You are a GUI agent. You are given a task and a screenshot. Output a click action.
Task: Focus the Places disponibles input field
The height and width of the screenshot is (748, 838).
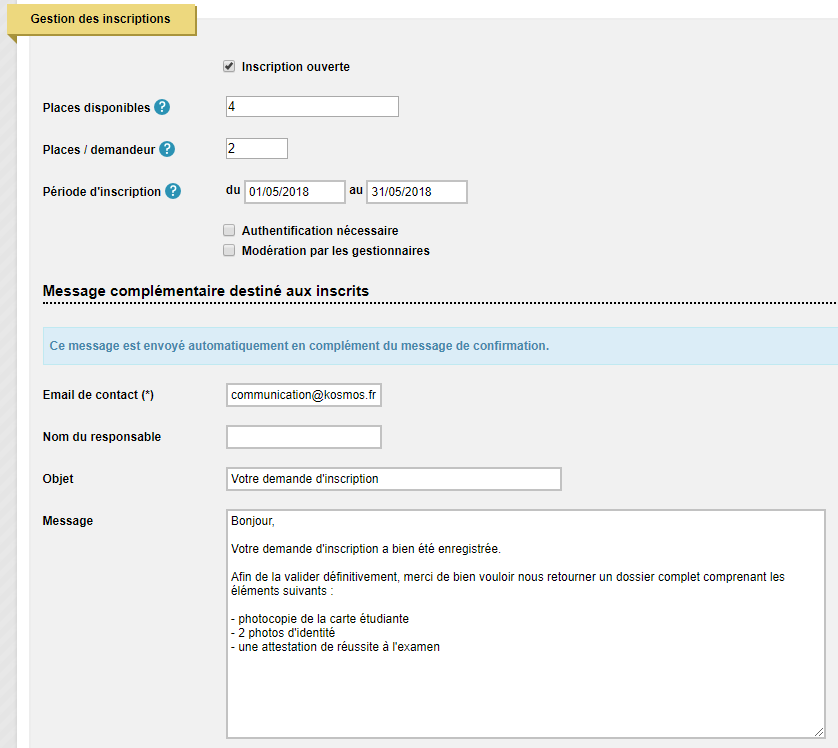click(312, 106)
